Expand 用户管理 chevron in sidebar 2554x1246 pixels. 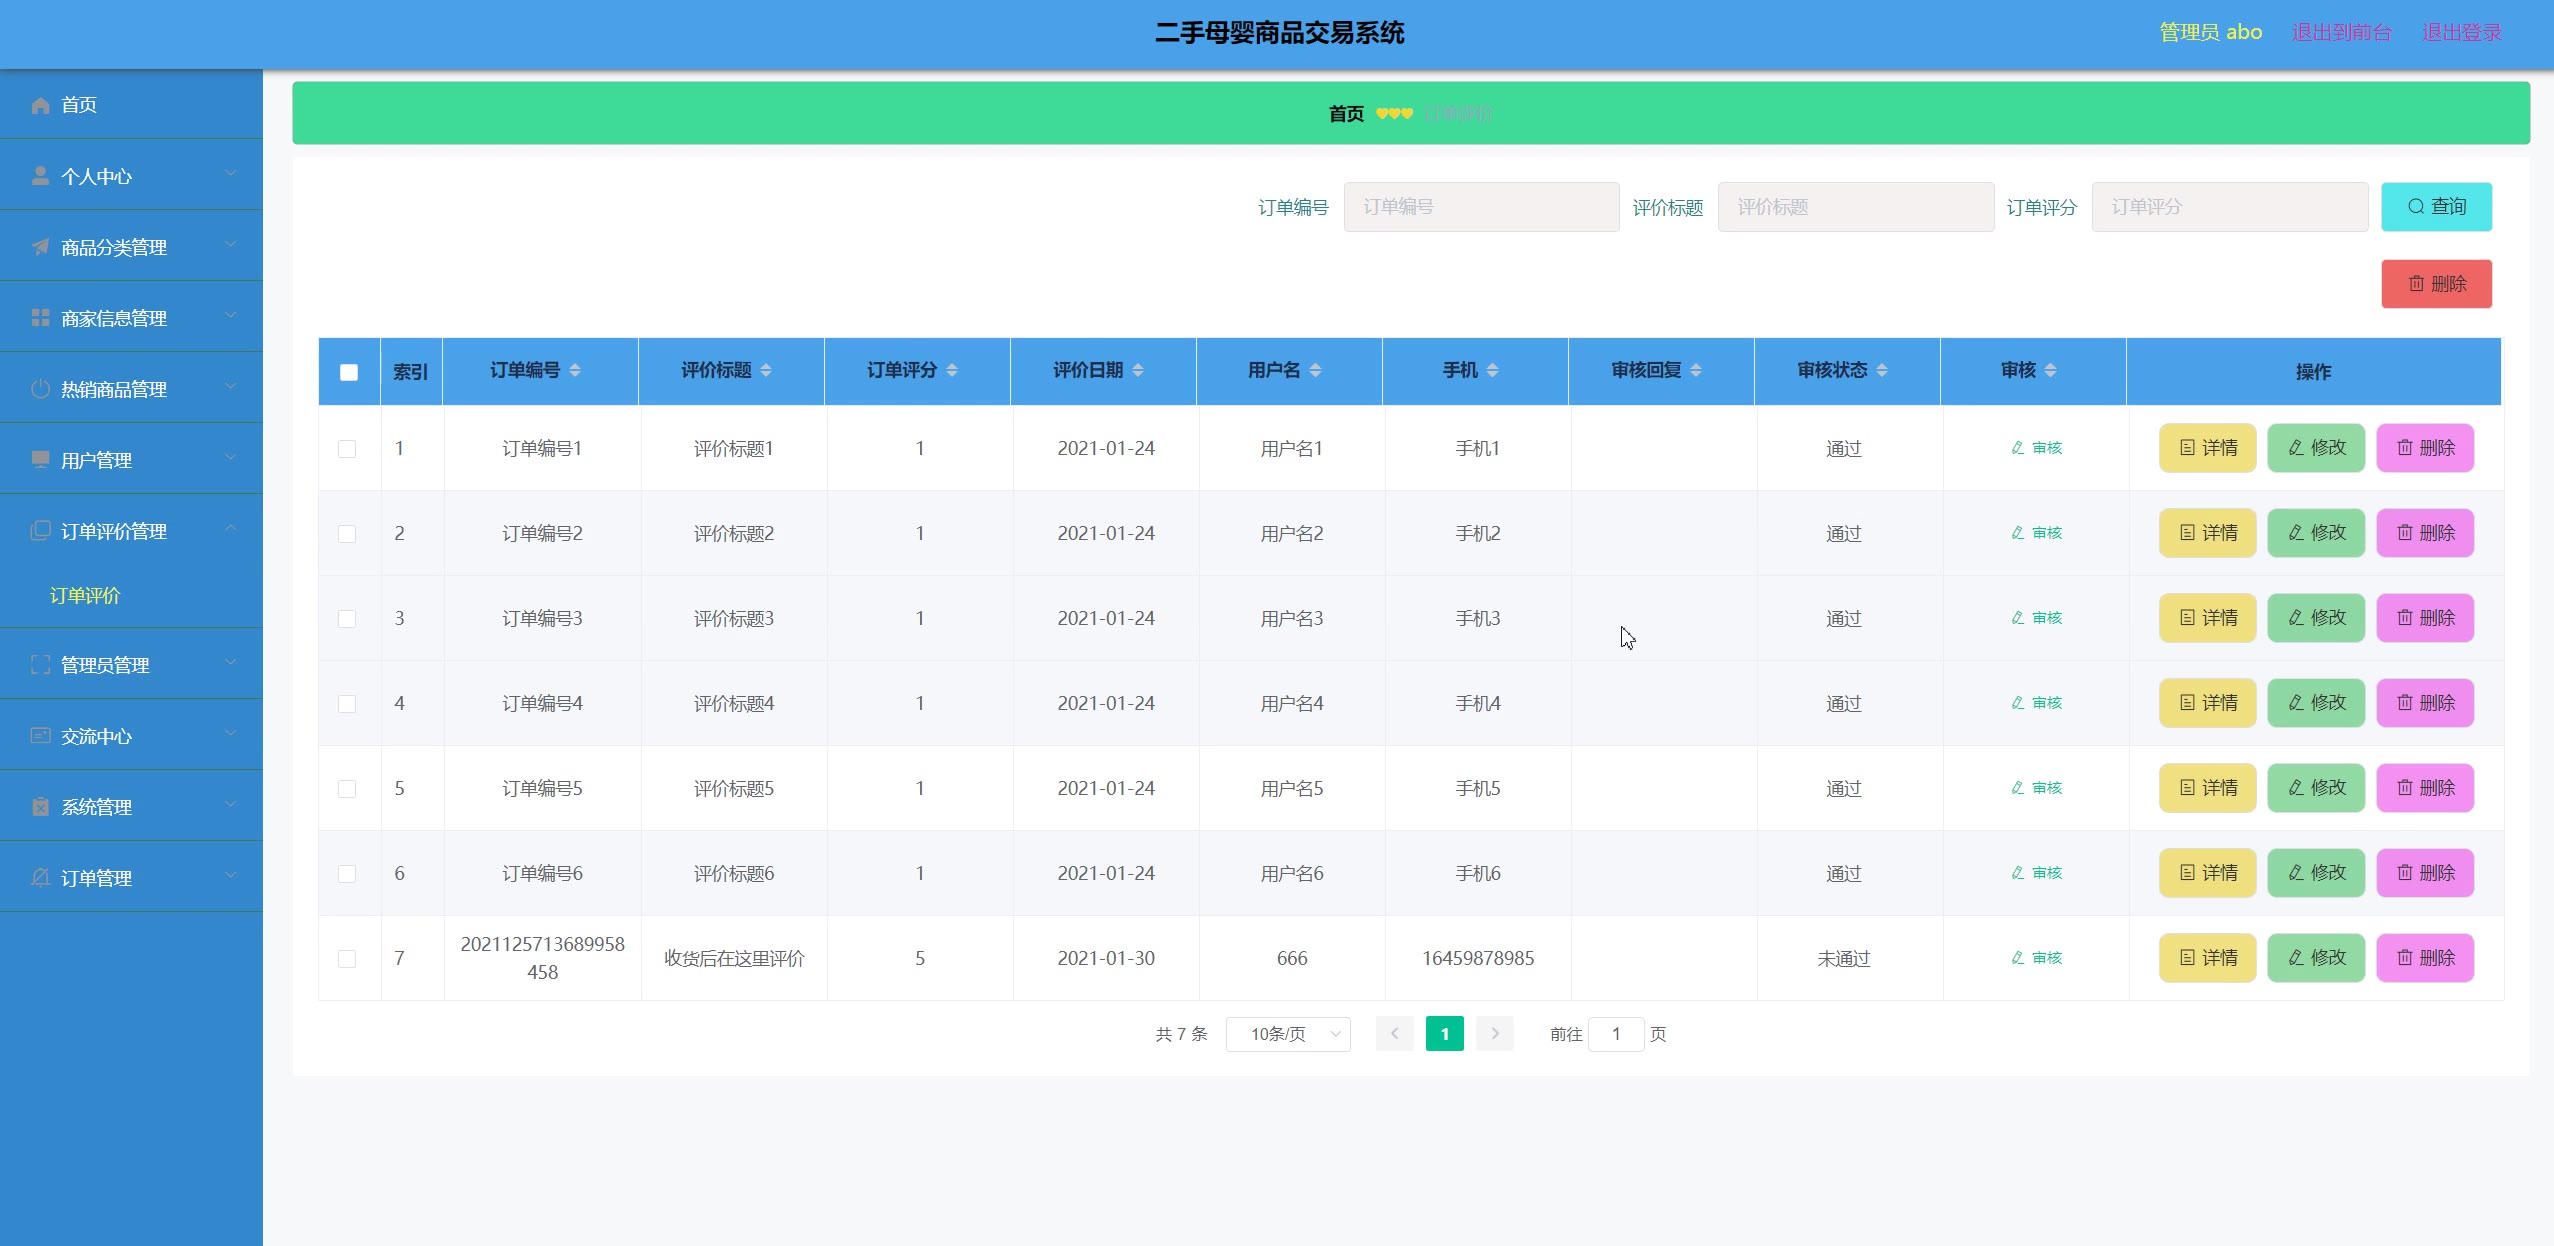(231, 458)
